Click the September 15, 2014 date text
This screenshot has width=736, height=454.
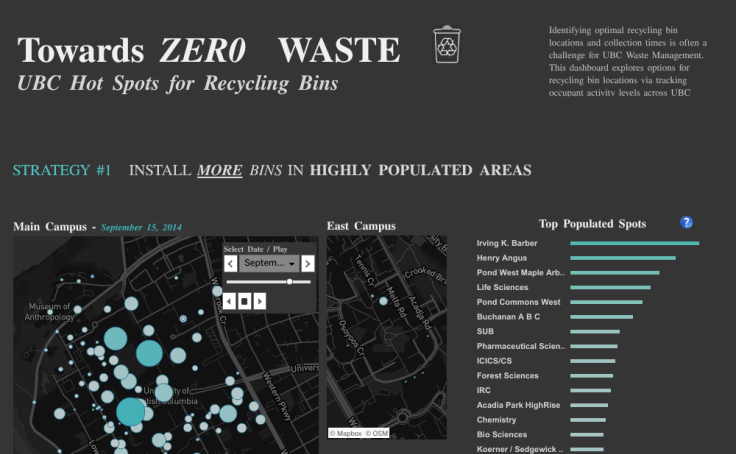141,228
